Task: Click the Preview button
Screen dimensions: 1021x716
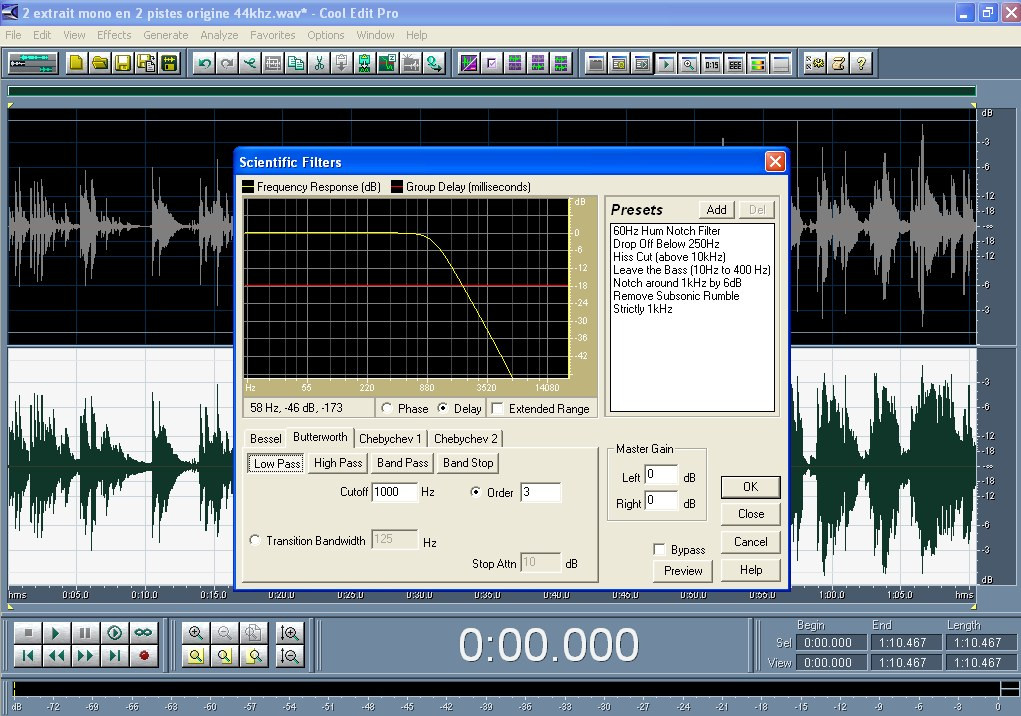Action: pyautogui.click(x=683, y=571)
